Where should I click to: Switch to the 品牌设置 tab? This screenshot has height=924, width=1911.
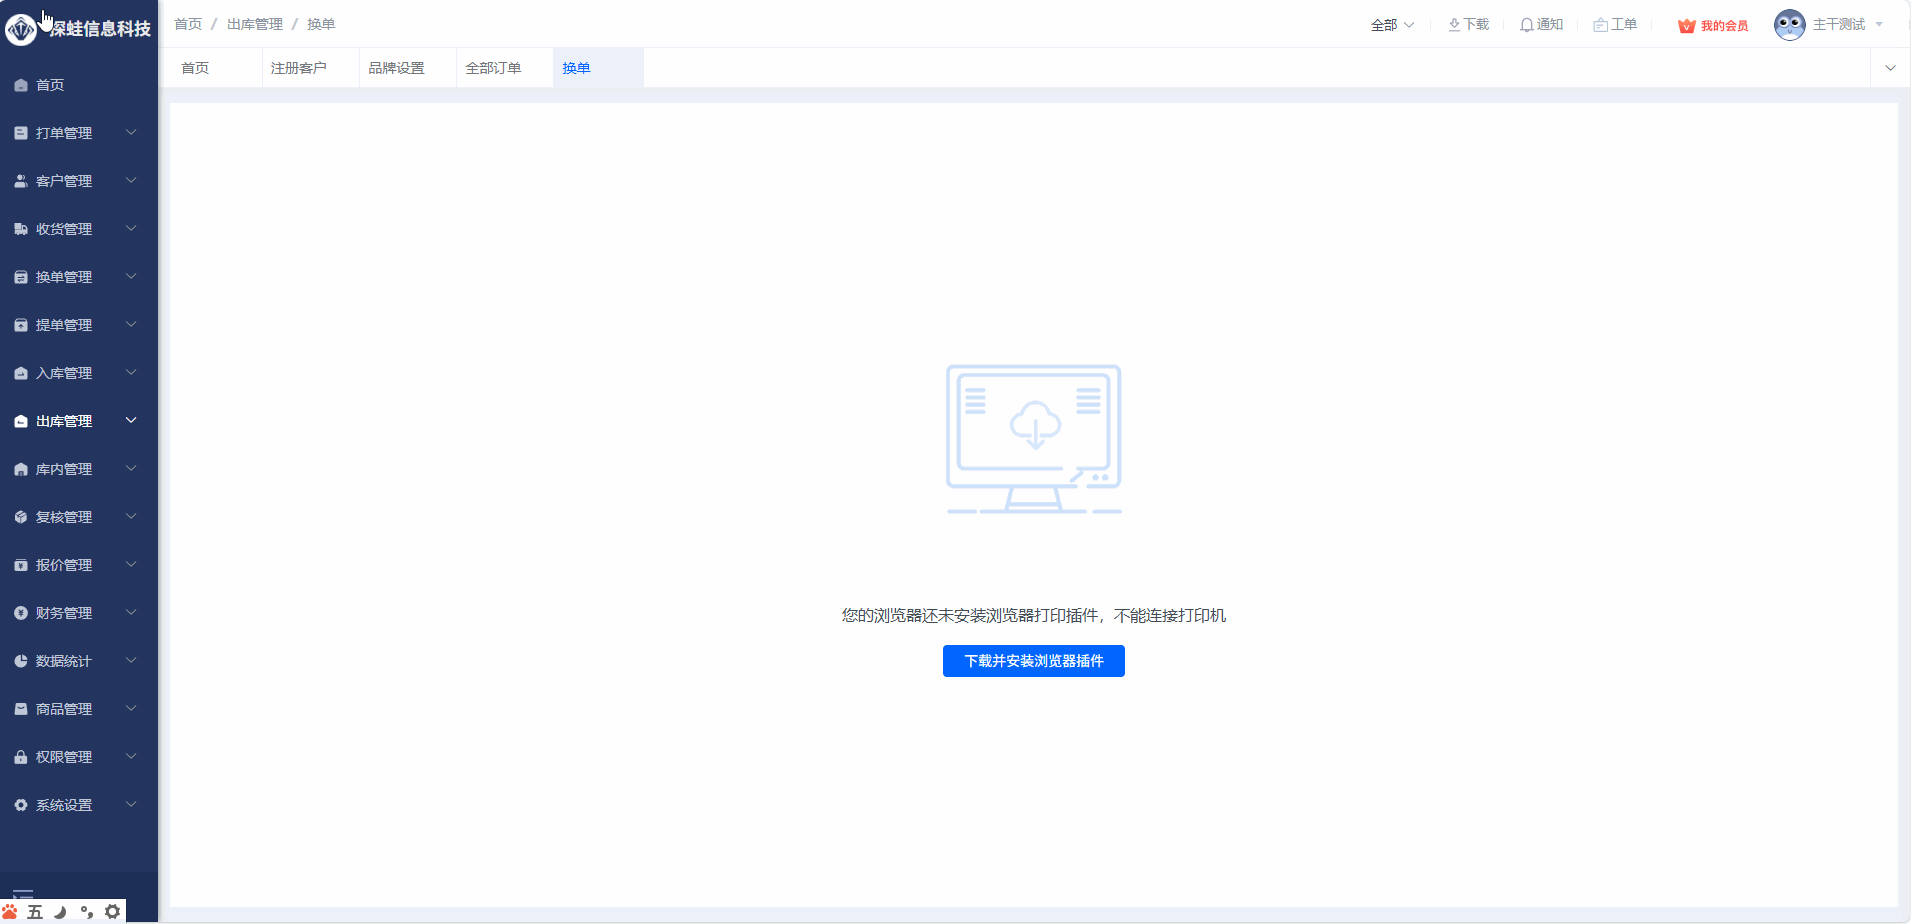click(x=396, y=68)
